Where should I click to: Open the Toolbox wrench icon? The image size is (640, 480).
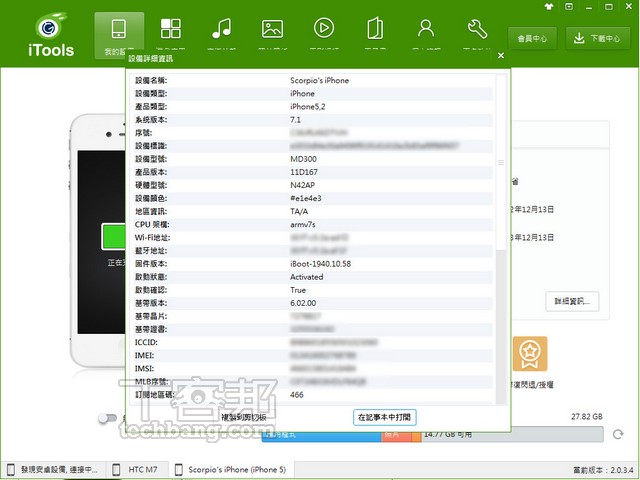[x=477, y=29]
